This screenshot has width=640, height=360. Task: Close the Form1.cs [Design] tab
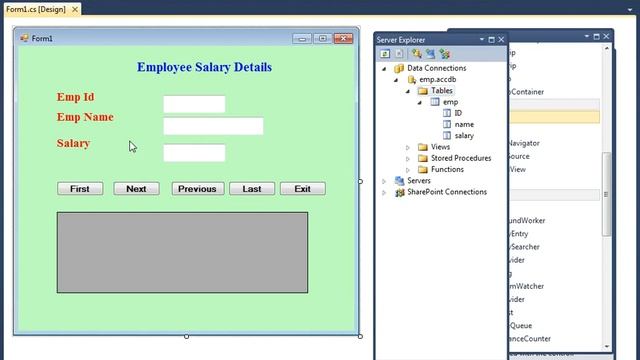[x=75, y=9]
